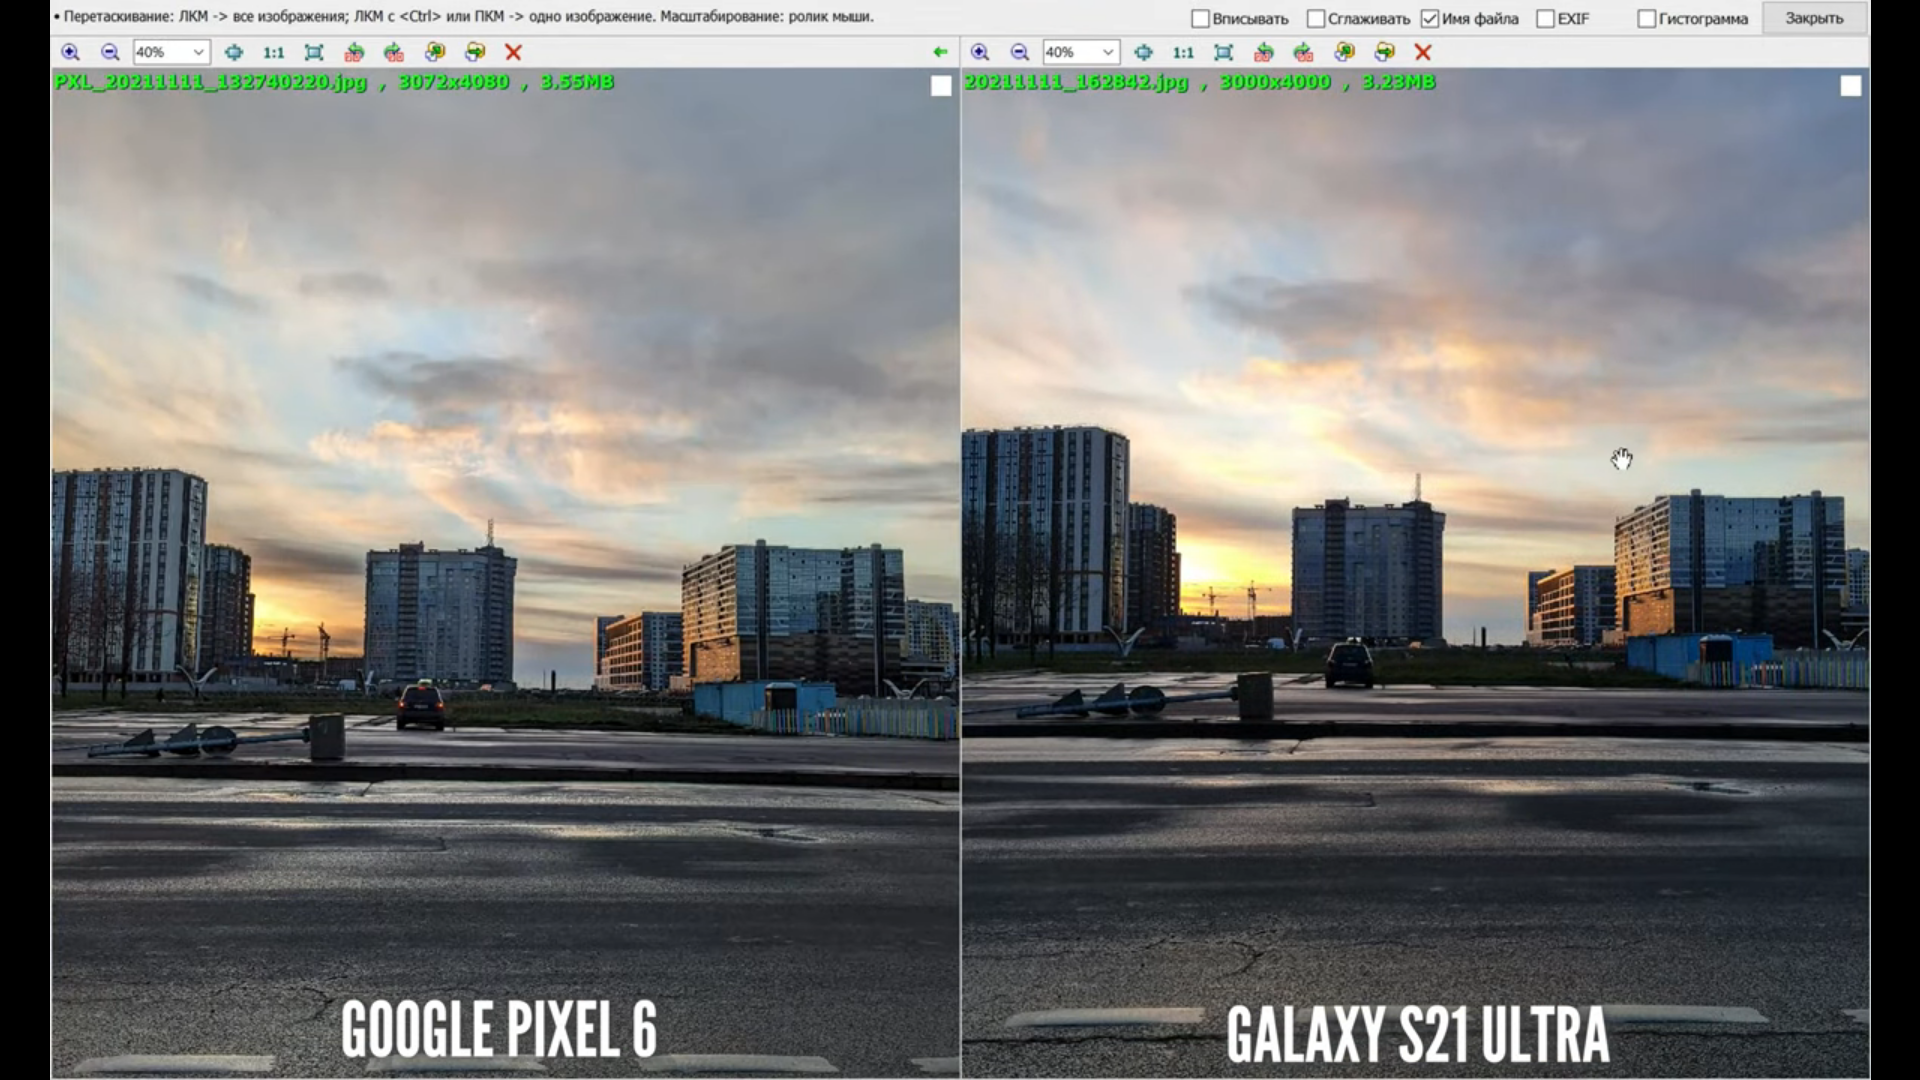This screenshot has width=1920, height=1080.
Task: Rotate the right image clockwise
Action: [1304, 52]
